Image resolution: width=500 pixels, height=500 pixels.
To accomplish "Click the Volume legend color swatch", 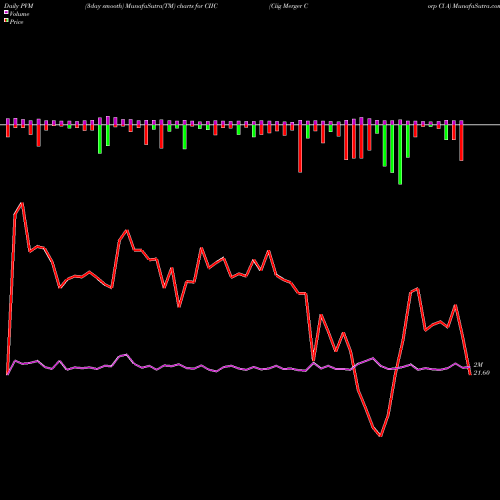I will [x=6, y=13].
